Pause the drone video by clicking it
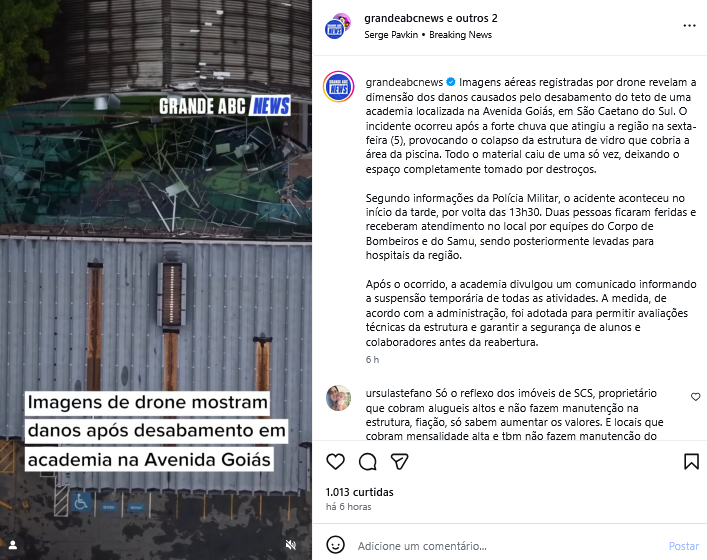 (x=156, y=280)
